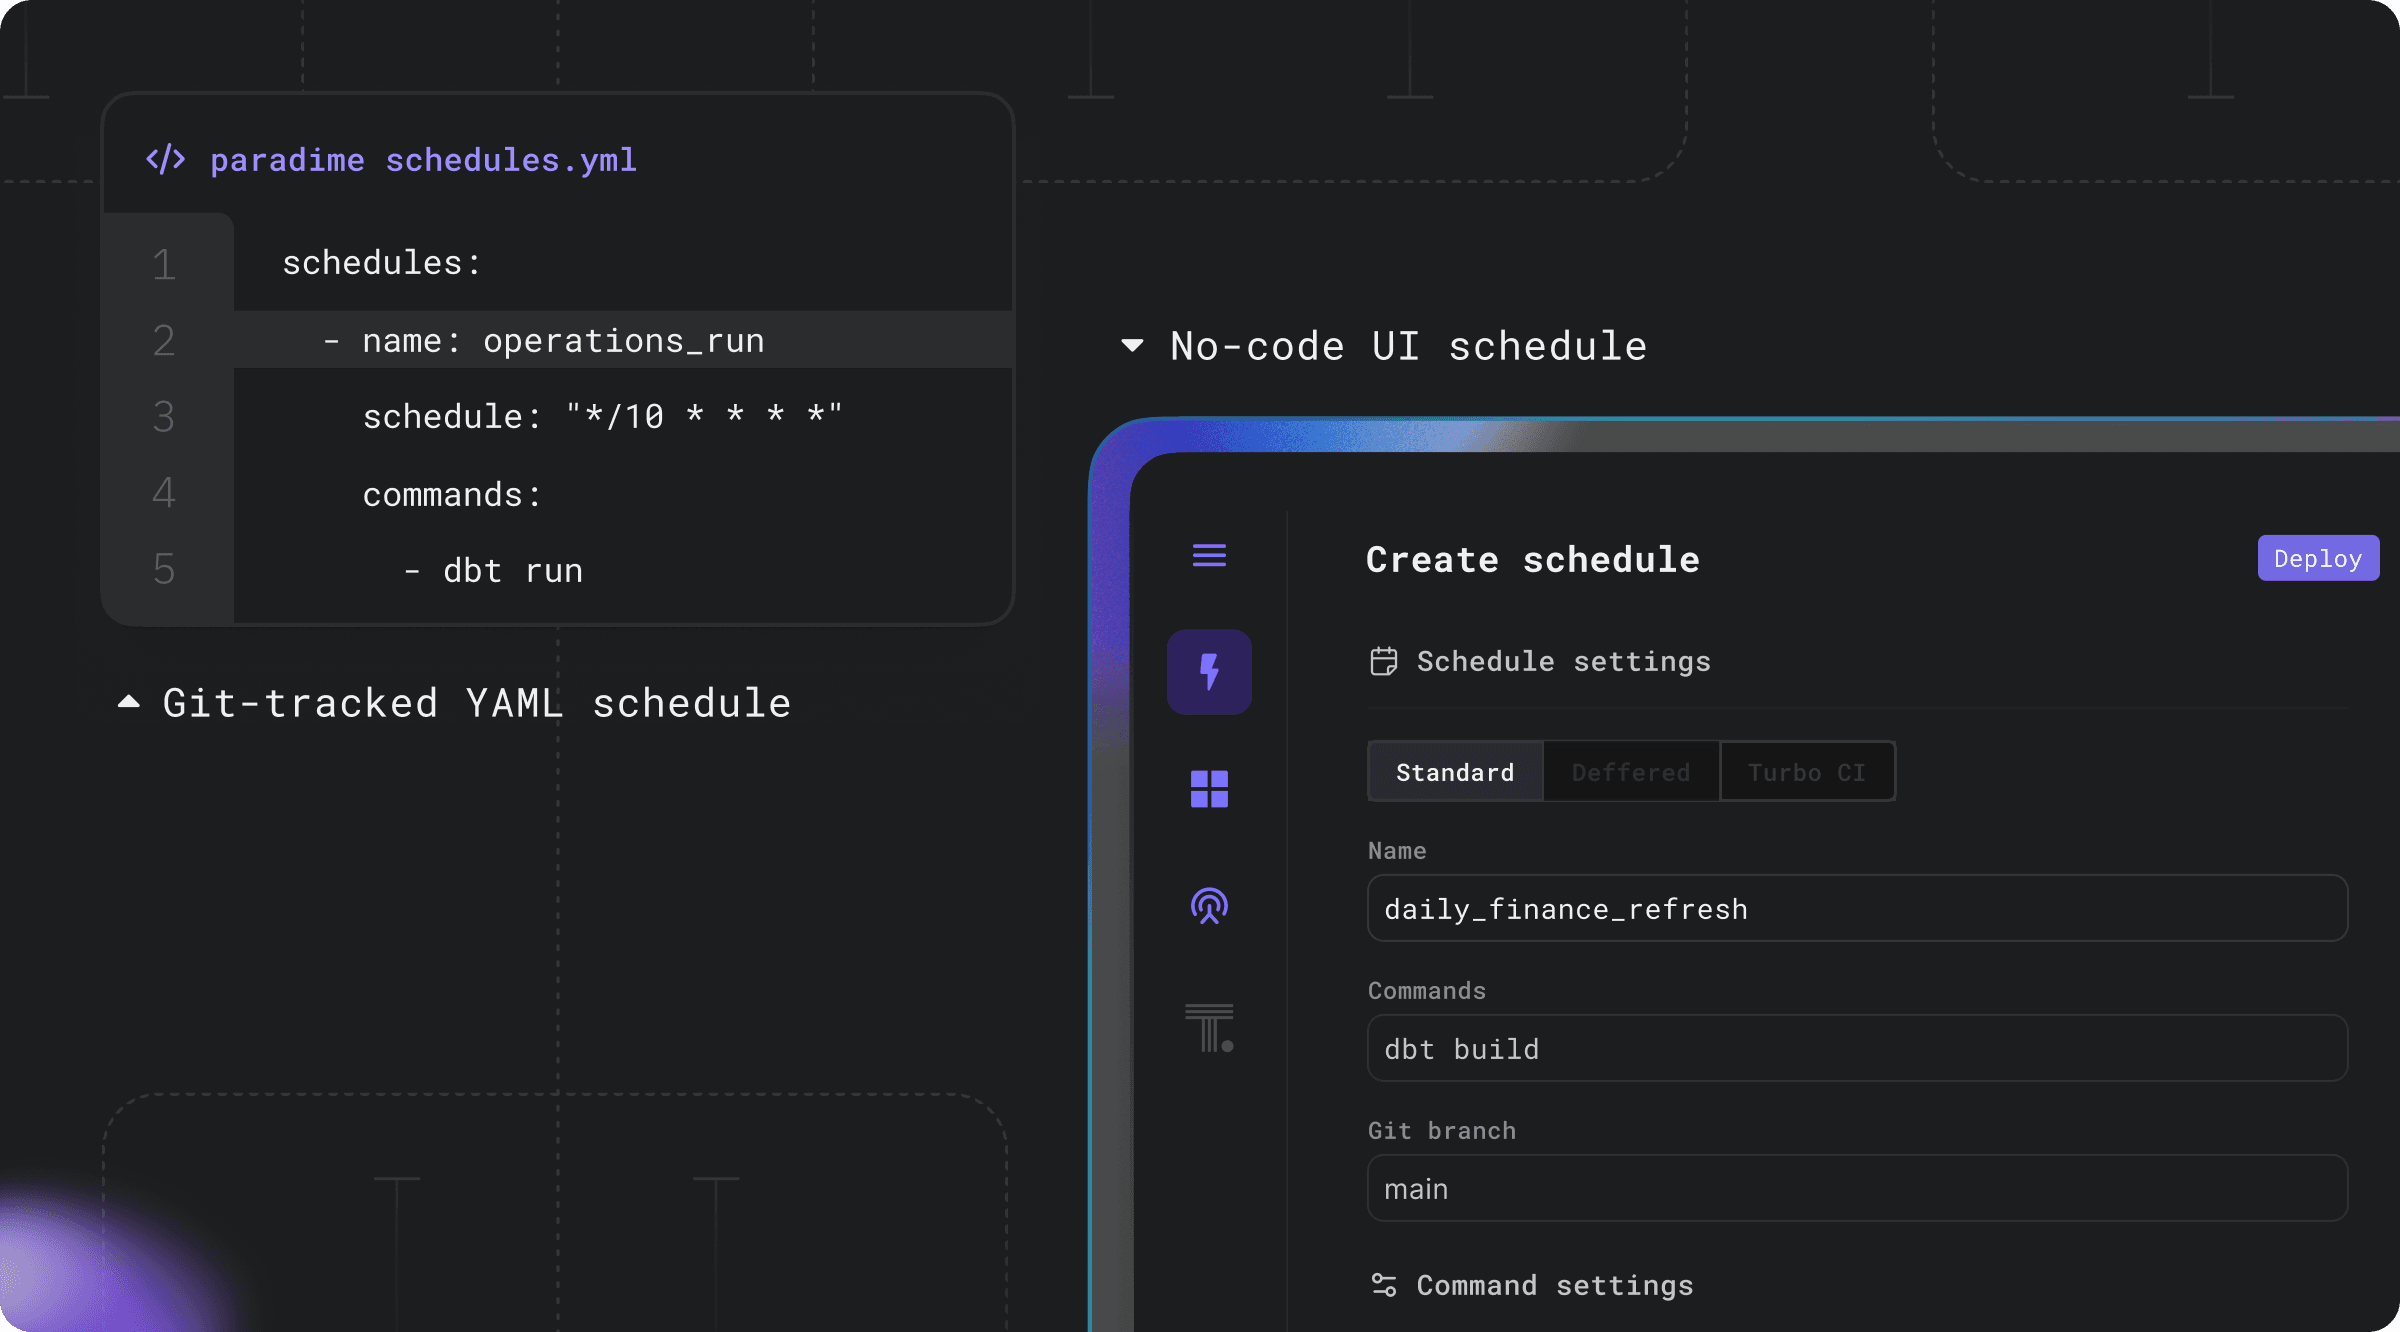Click the Name field with daily_finance_refresh

pos(1857,908)
